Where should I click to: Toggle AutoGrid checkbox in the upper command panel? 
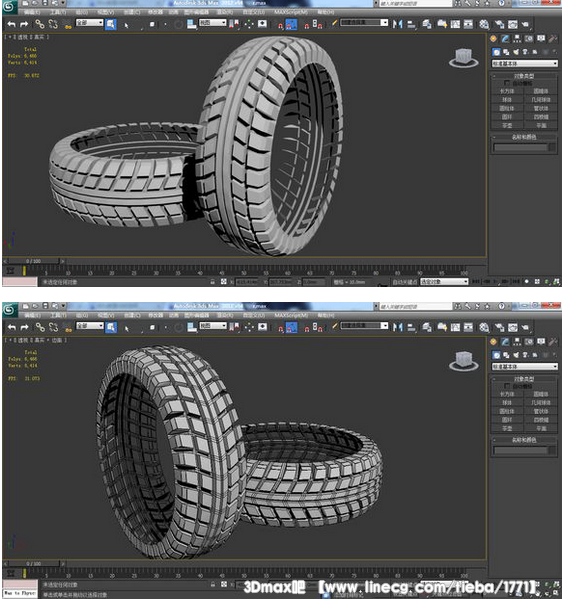[507, 83]
